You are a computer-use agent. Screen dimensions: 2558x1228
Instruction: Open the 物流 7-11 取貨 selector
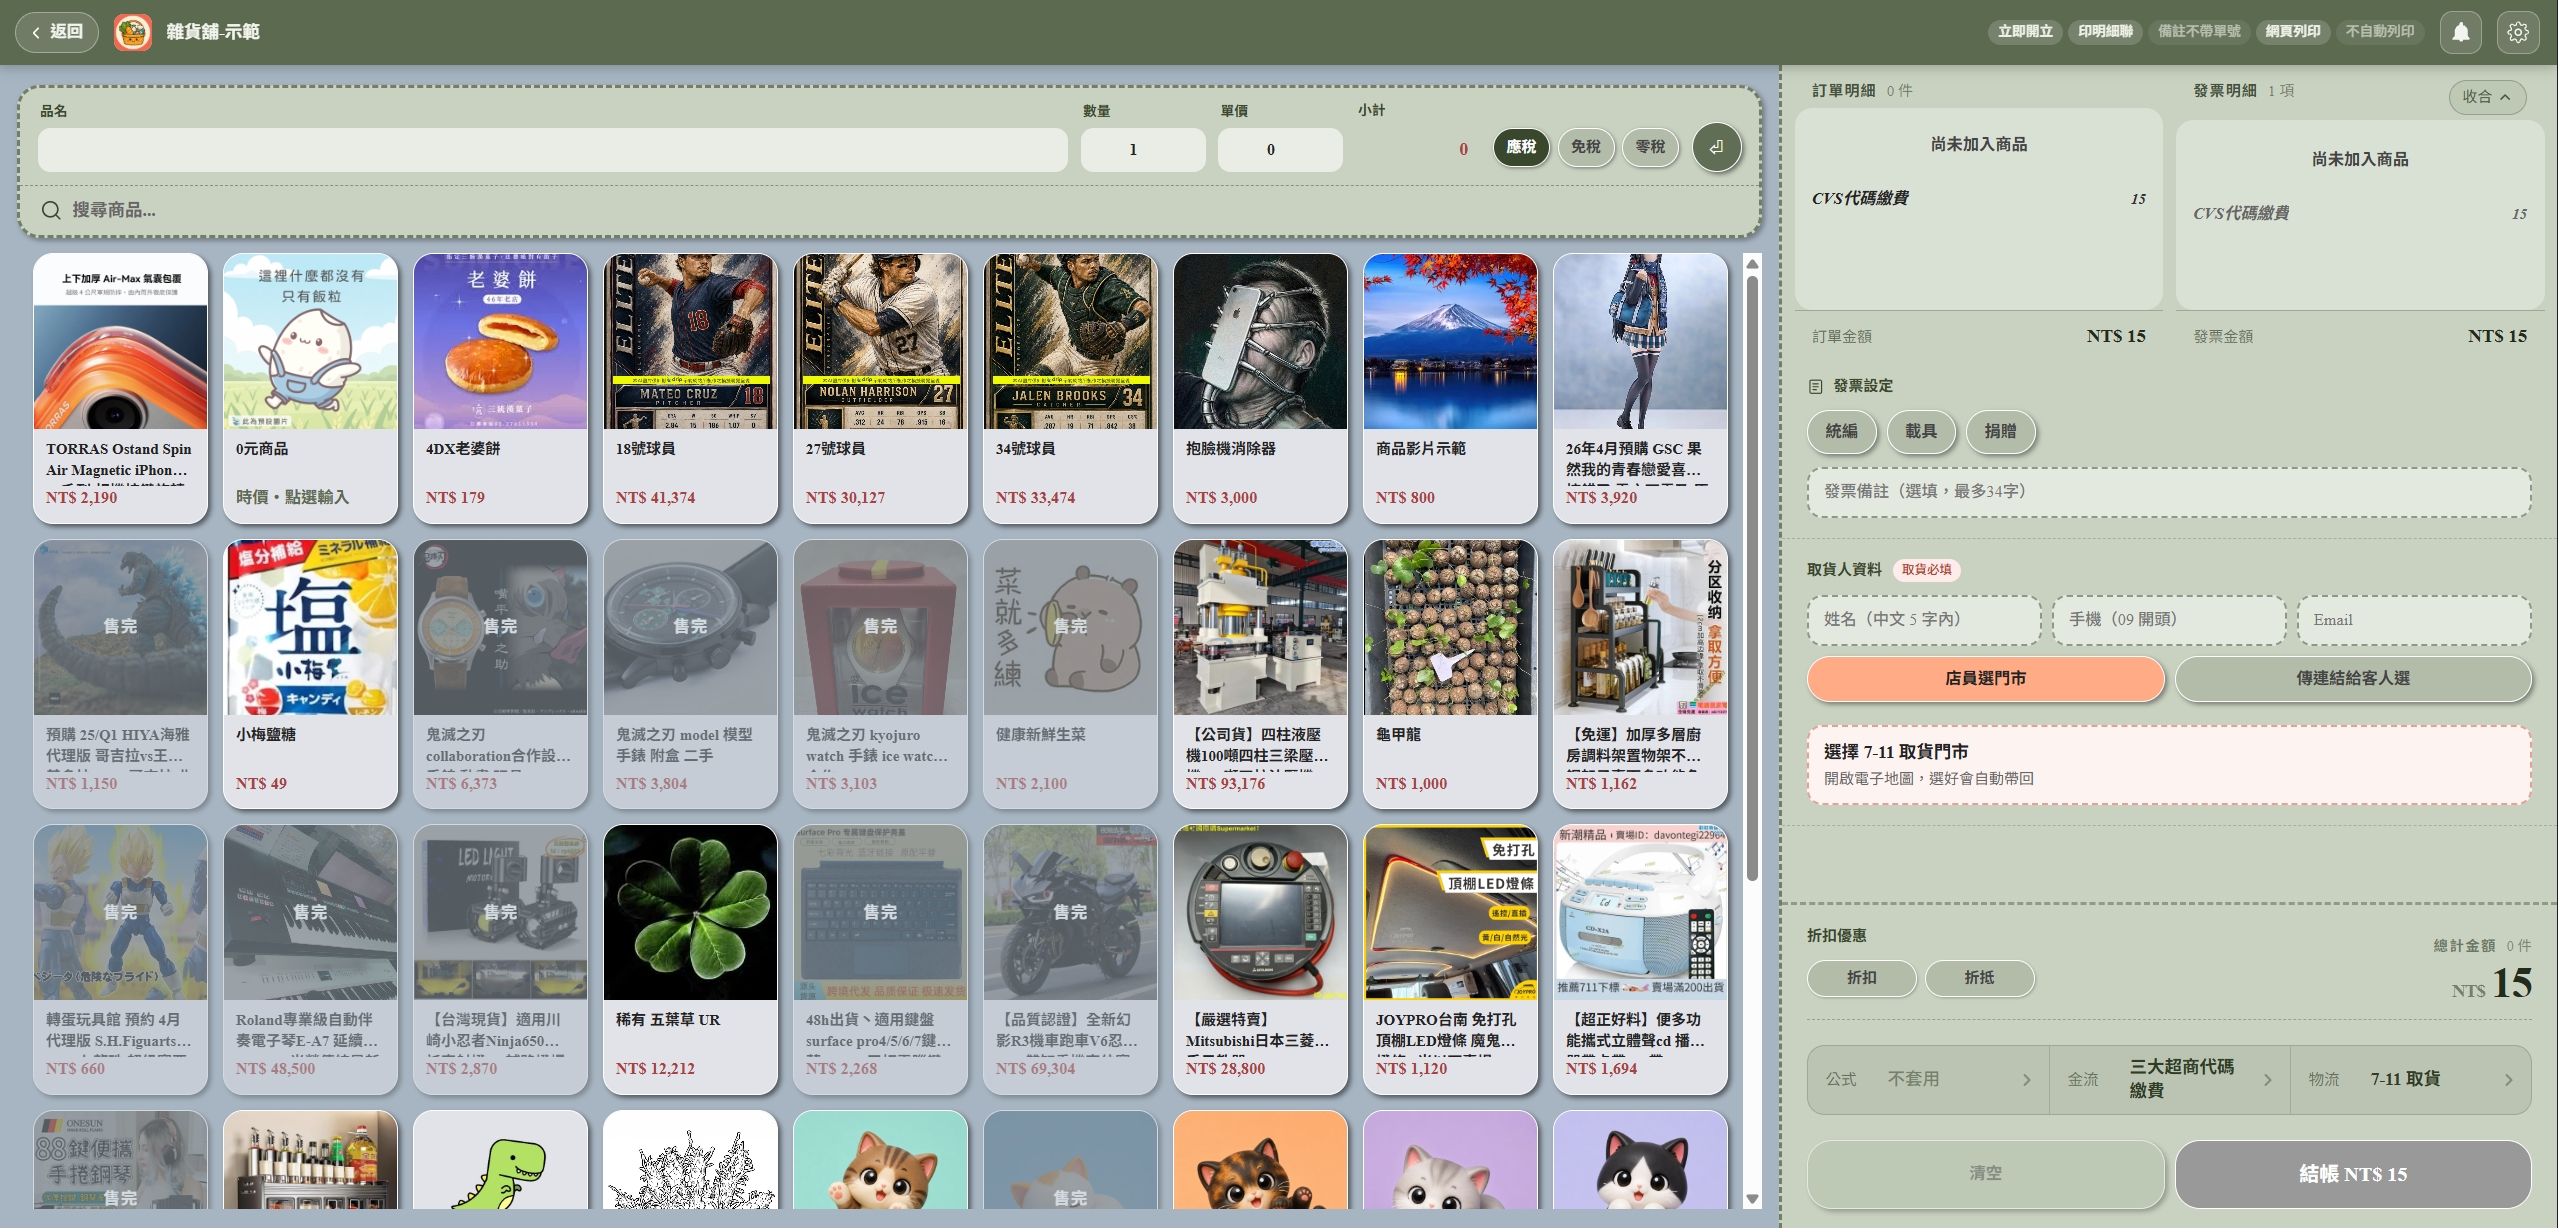tap(2411, 1079)
